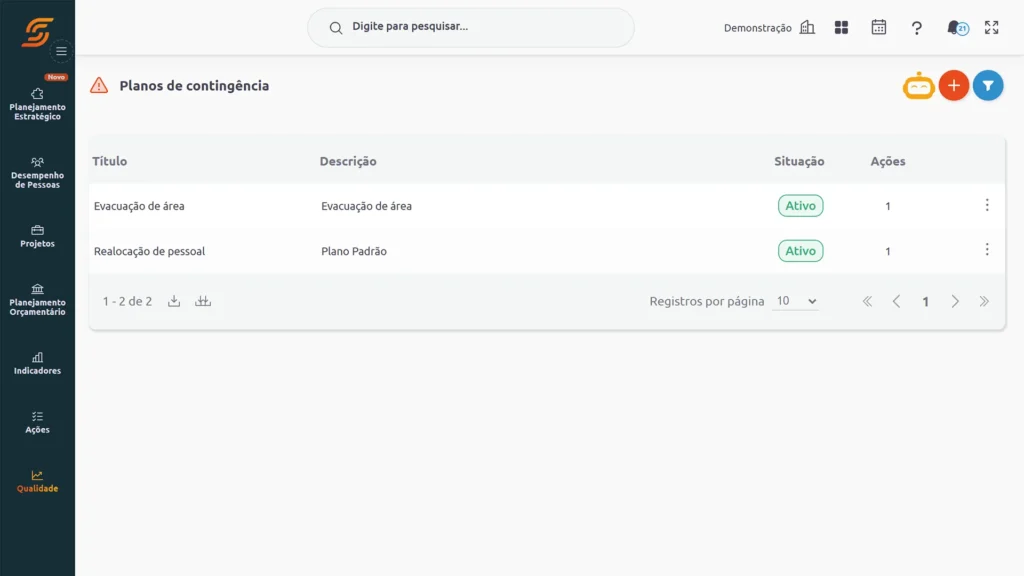Open Planejamento Orçamentário module
The height and width of the screenshot is (576, 1024).
[37, 300]
